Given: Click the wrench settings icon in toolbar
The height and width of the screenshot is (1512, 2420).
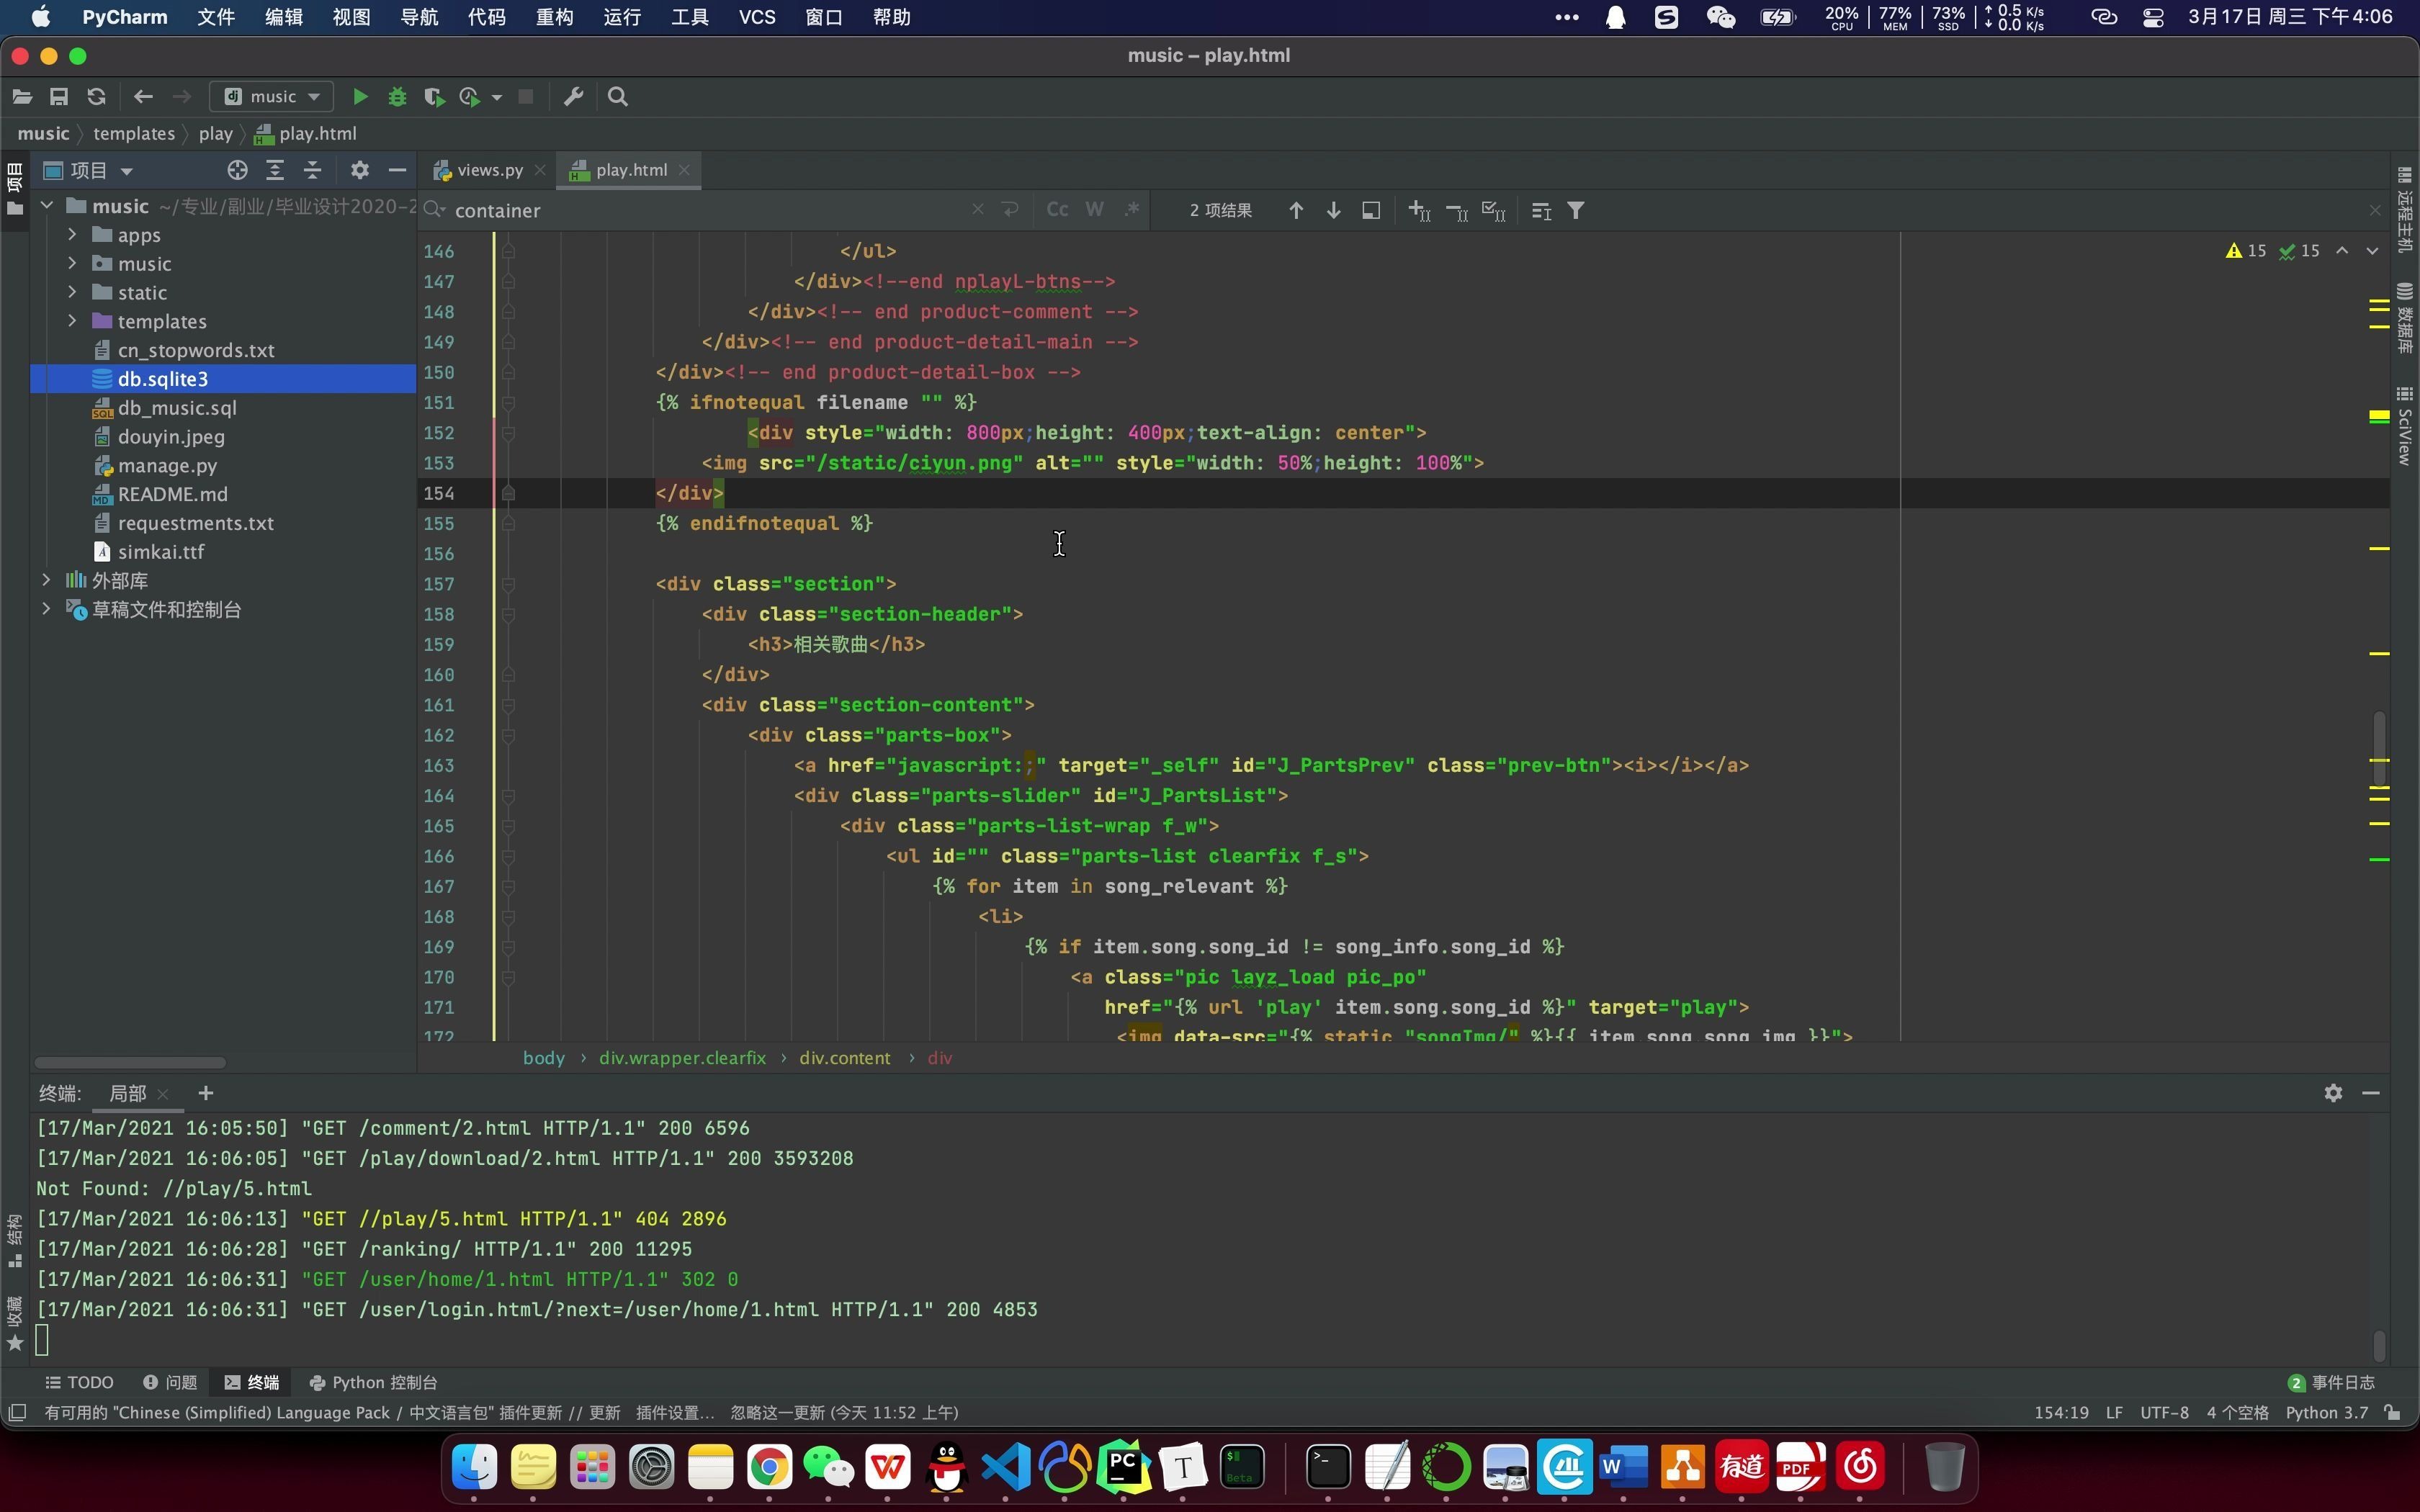Looking at the screenshot, I should click(573, 97).
